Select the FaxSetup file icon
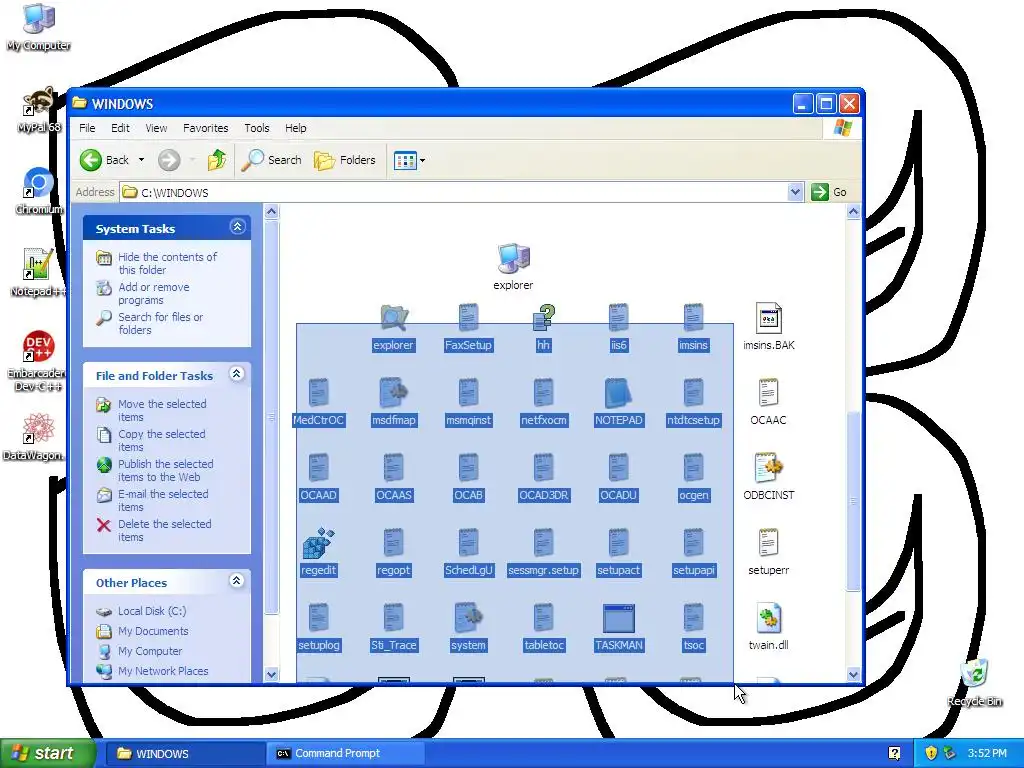The image size is (1024, 768). pos(468,318)
